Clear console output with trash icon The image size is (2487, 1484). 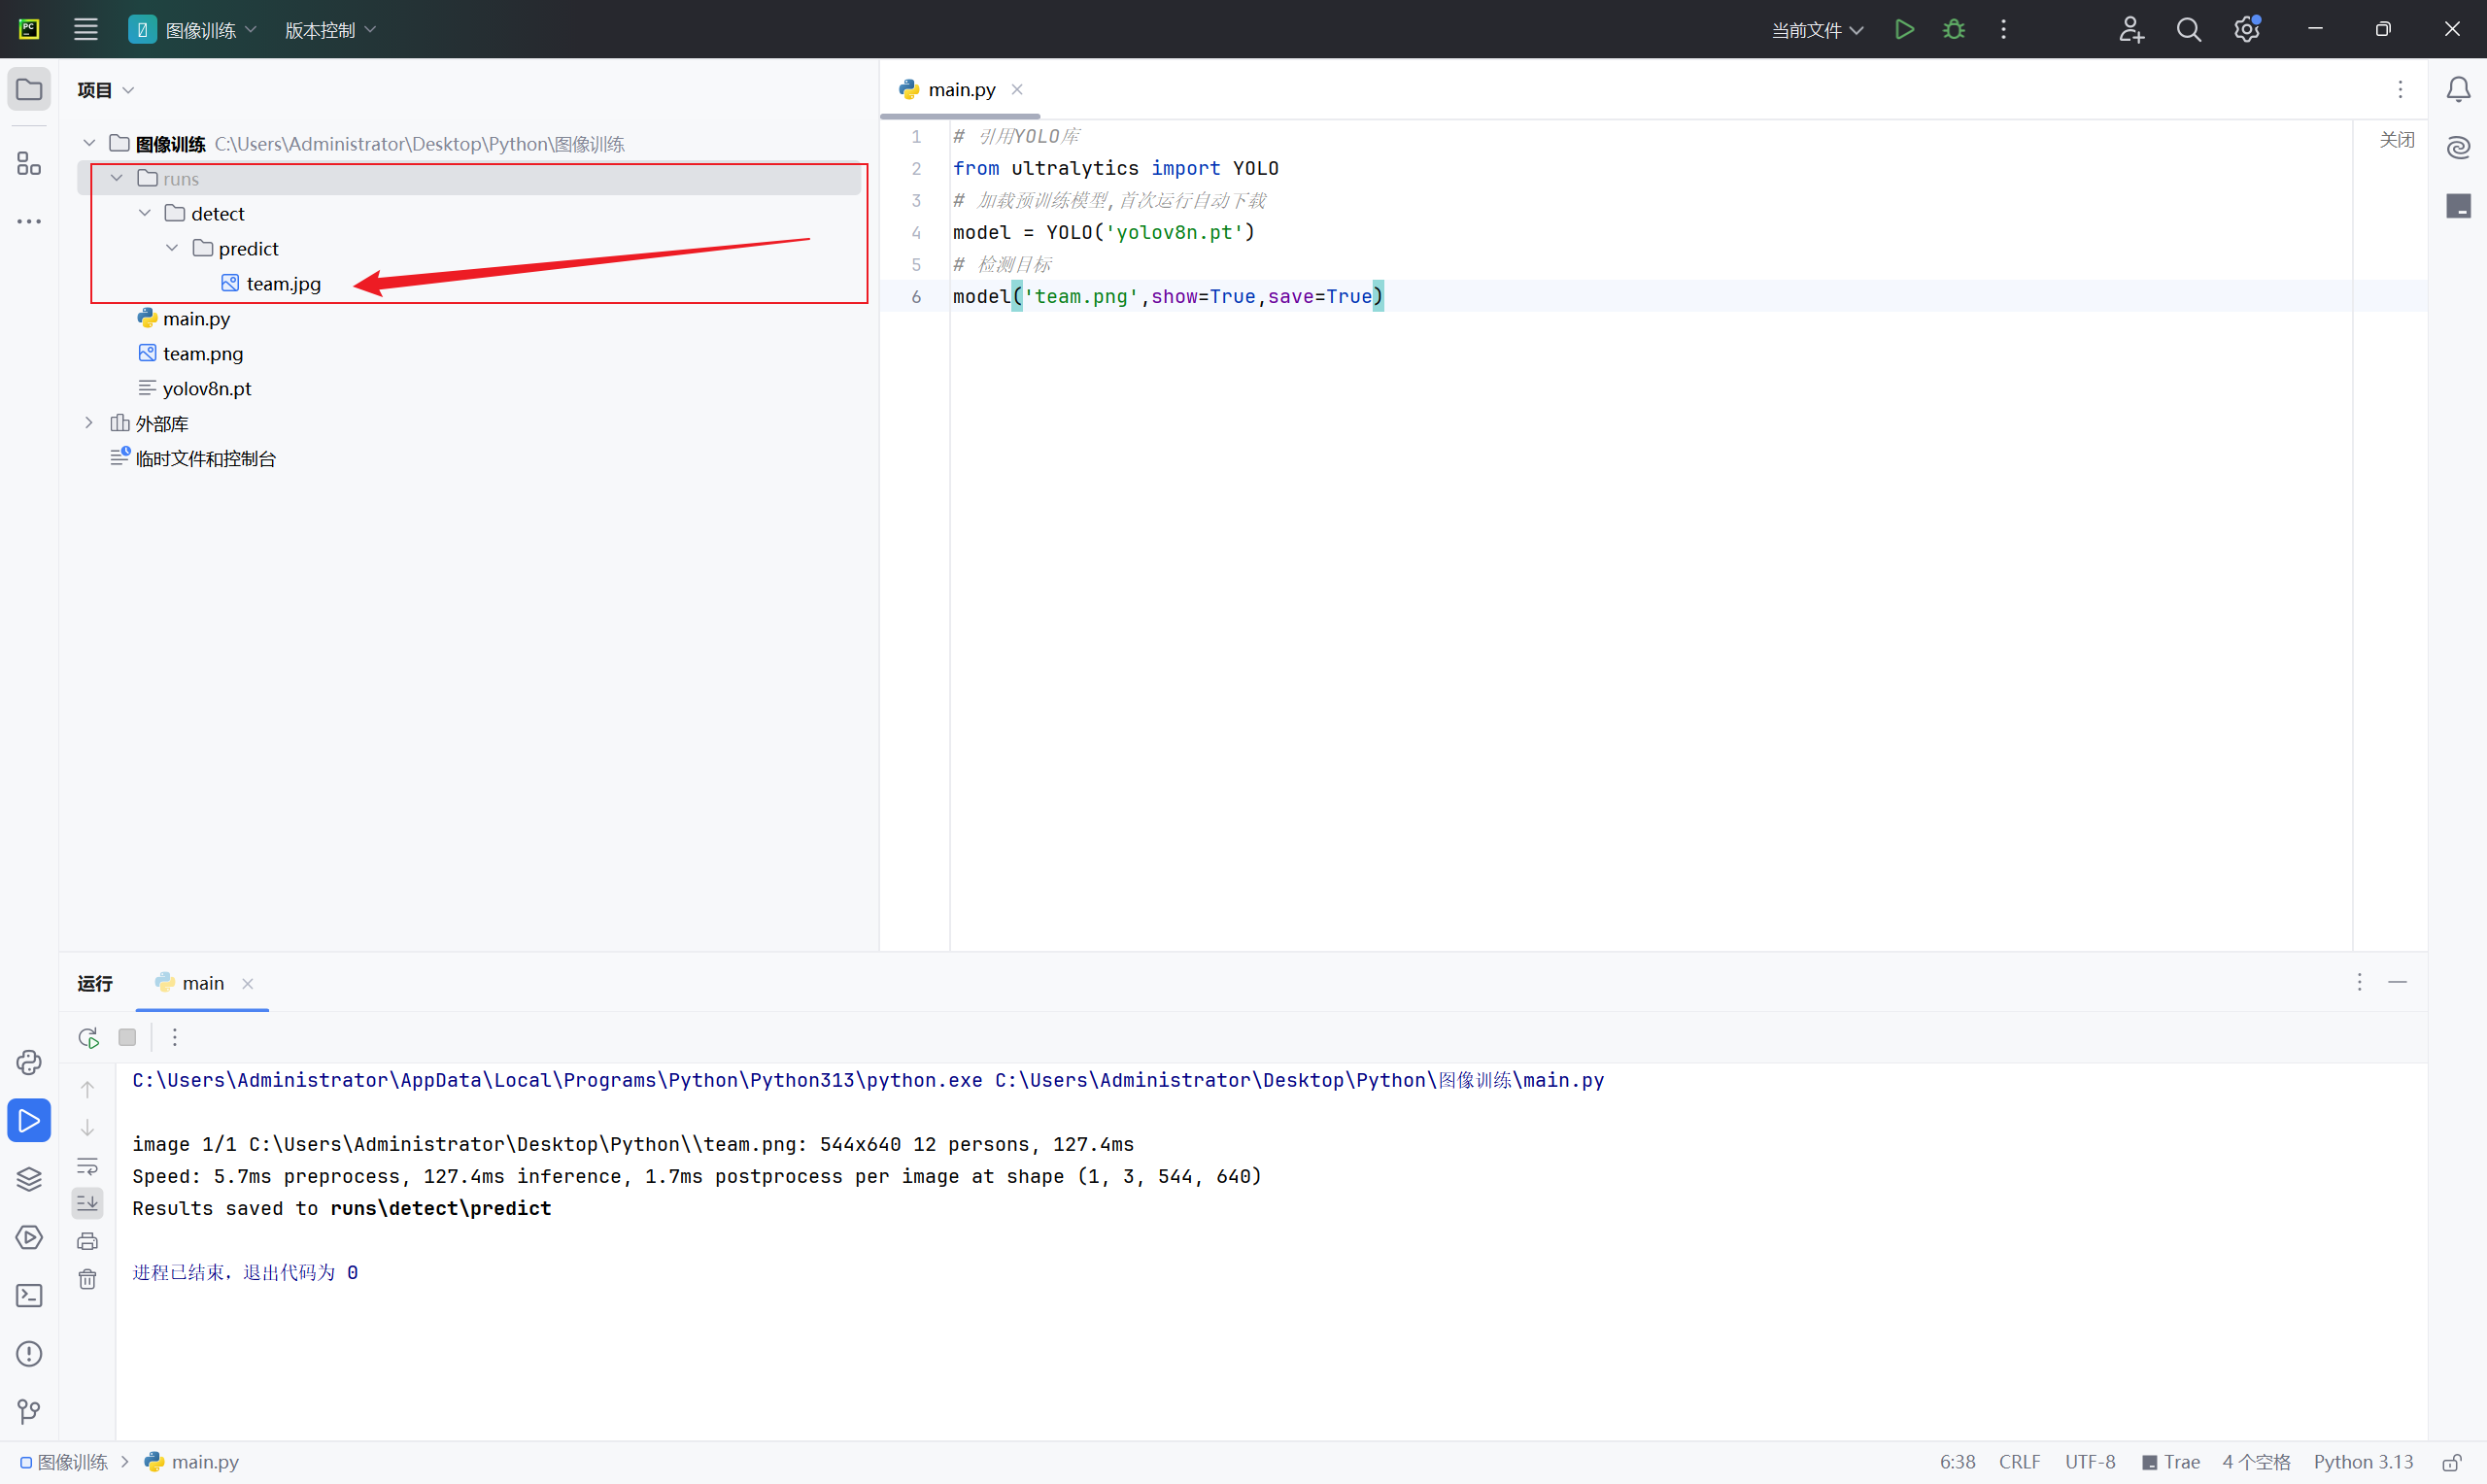point(88,1279)
